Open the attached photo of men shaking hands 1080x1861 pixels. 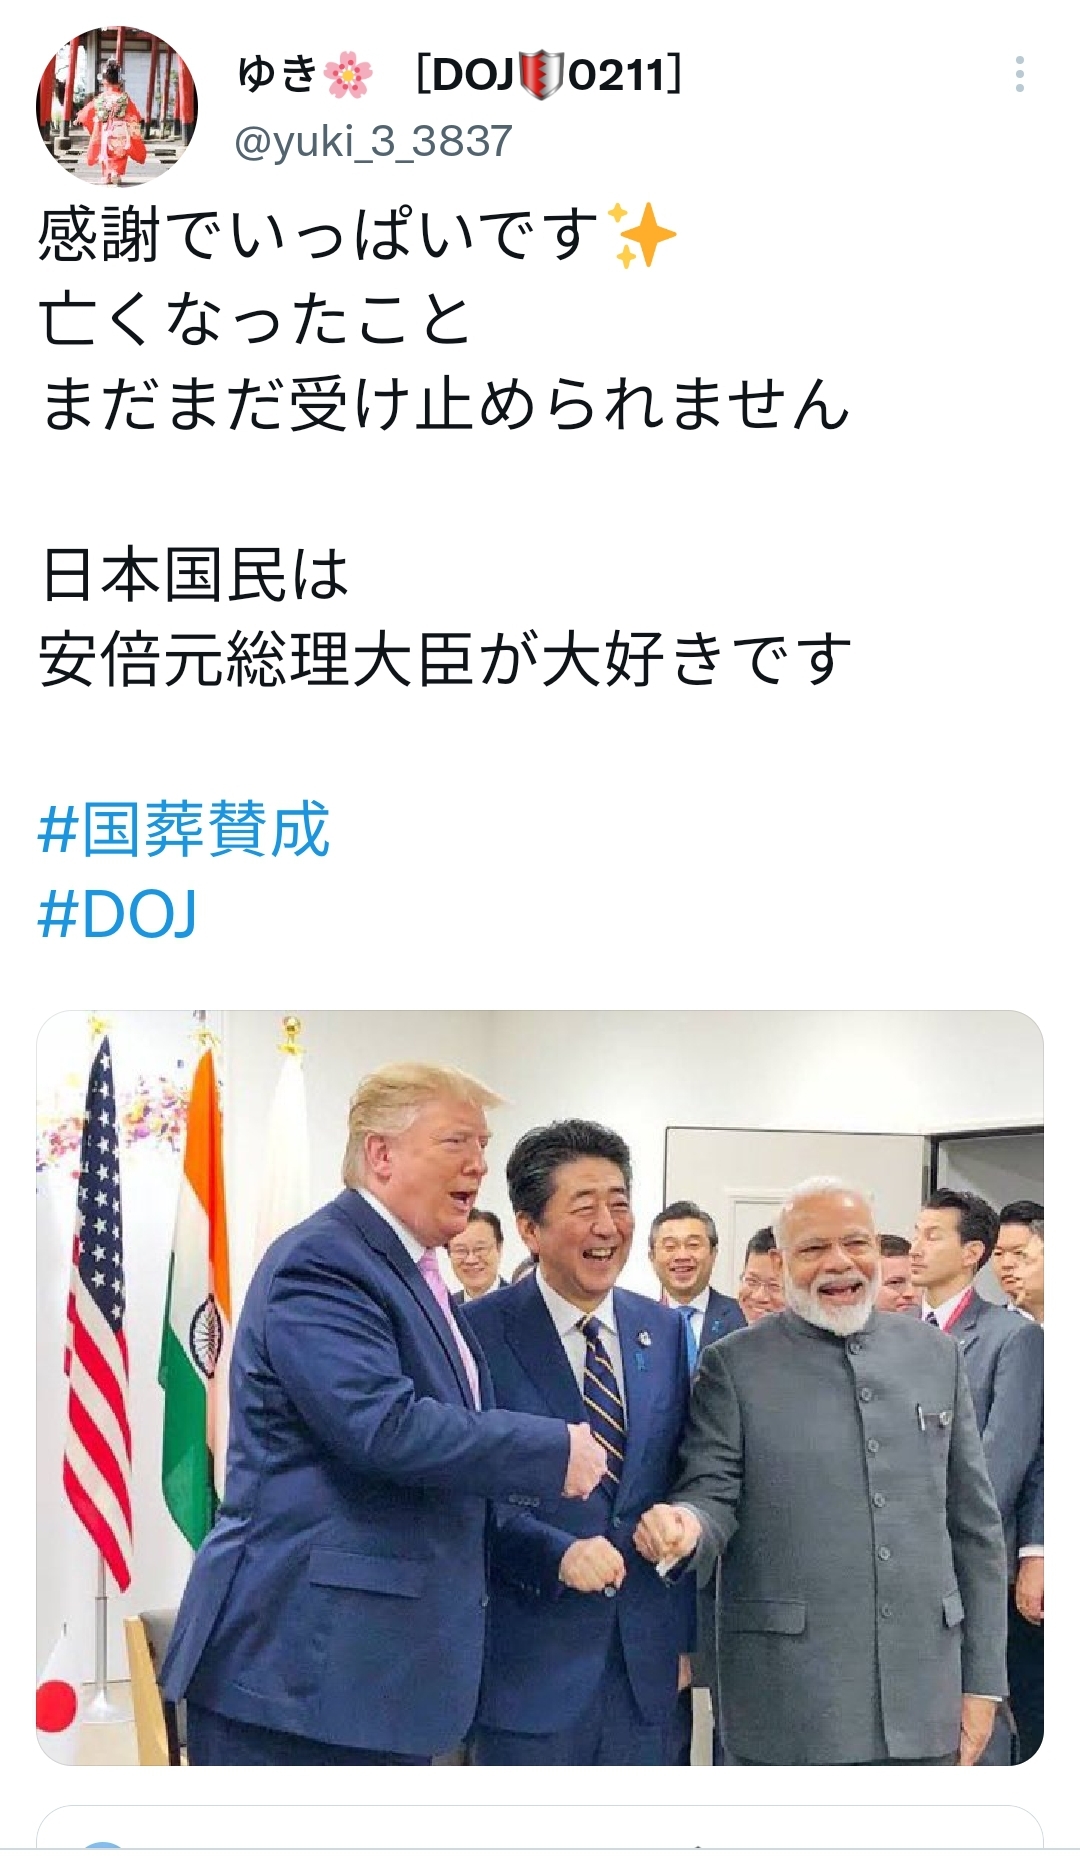coord(540,1387)
